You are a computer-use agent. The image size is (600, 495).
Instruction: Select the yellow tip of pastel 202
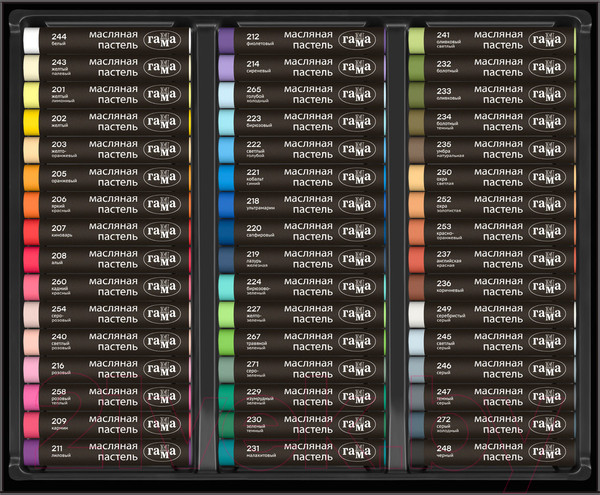pos(30,122)
